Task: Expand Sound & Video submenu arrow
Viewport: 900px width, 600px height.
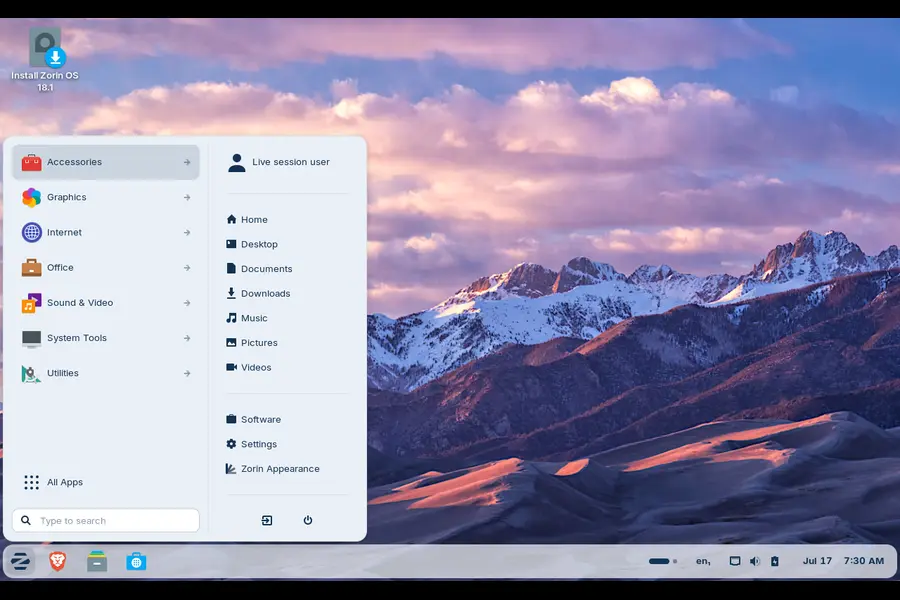Action: [x=187, y=303]
